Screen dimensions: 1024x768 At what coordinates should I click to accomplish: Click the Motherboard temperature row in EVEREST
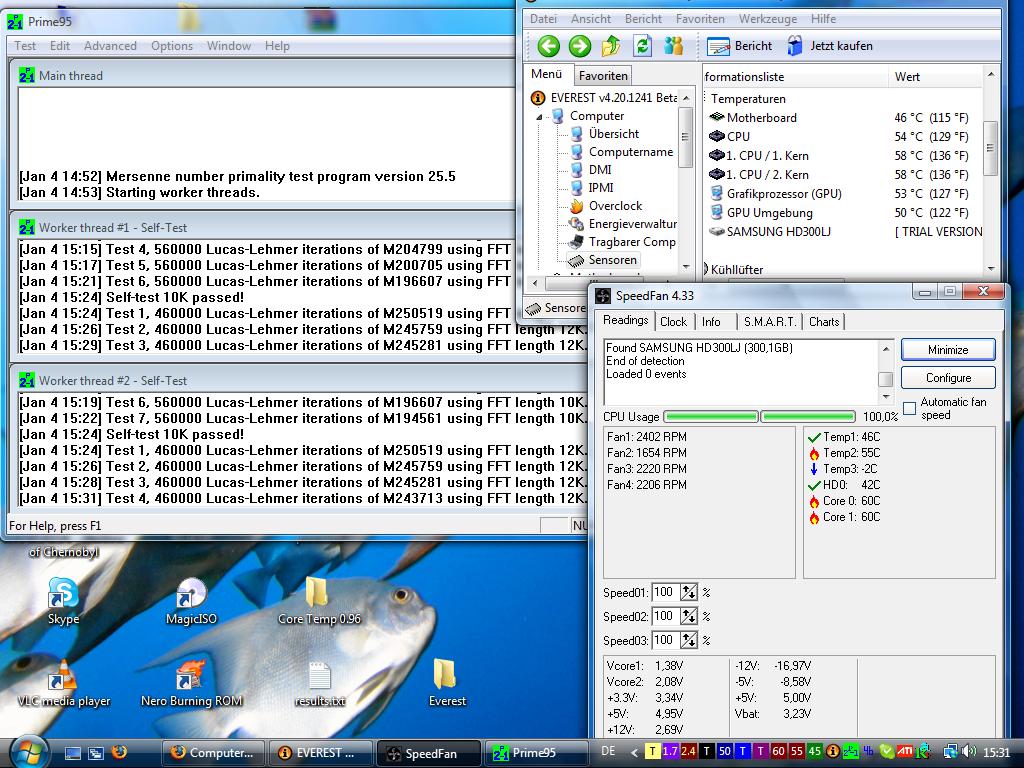coord(842,118)
